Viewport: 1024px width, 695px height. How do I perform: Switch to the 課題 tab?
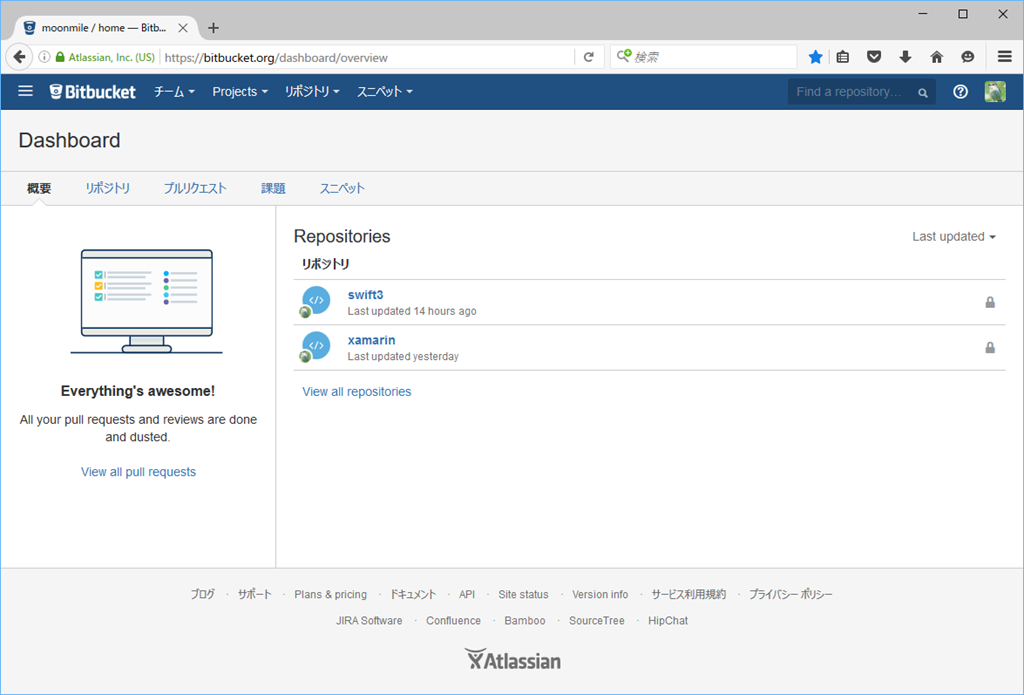point(273,188)
